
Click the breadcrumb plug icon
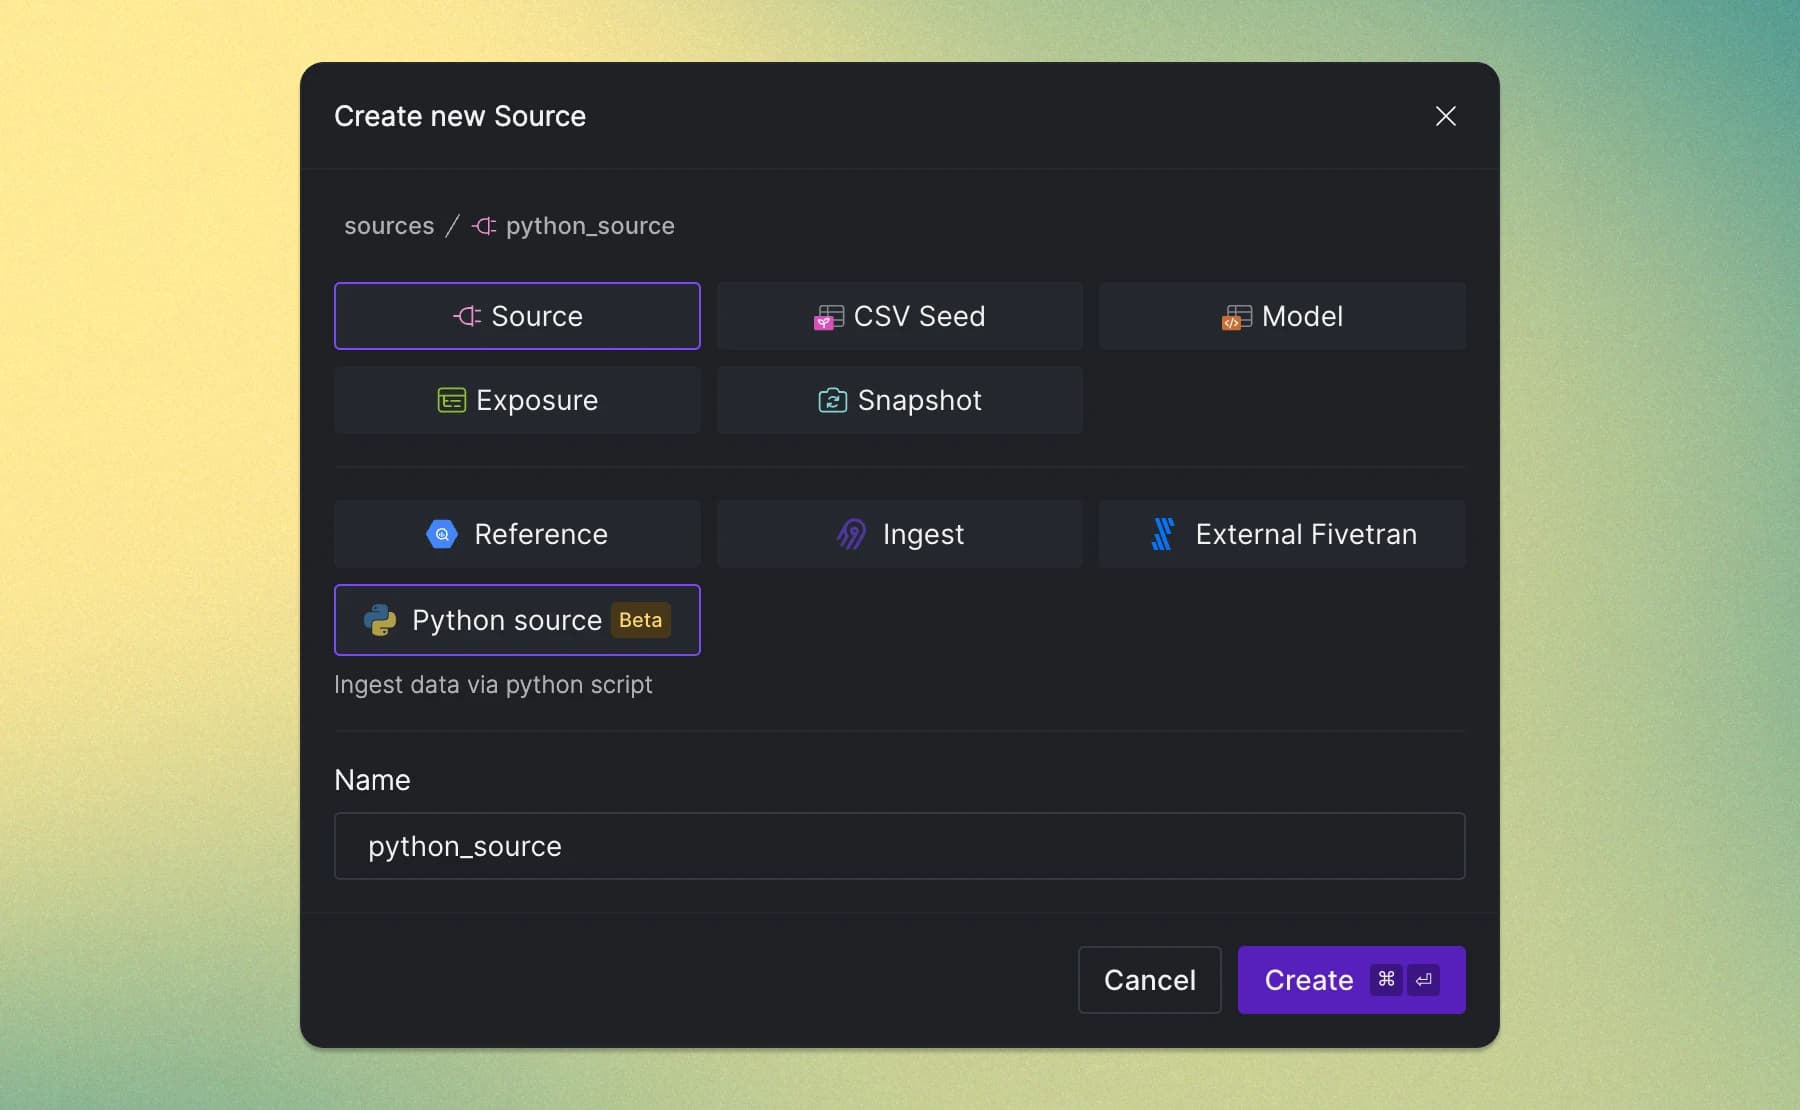484,226
